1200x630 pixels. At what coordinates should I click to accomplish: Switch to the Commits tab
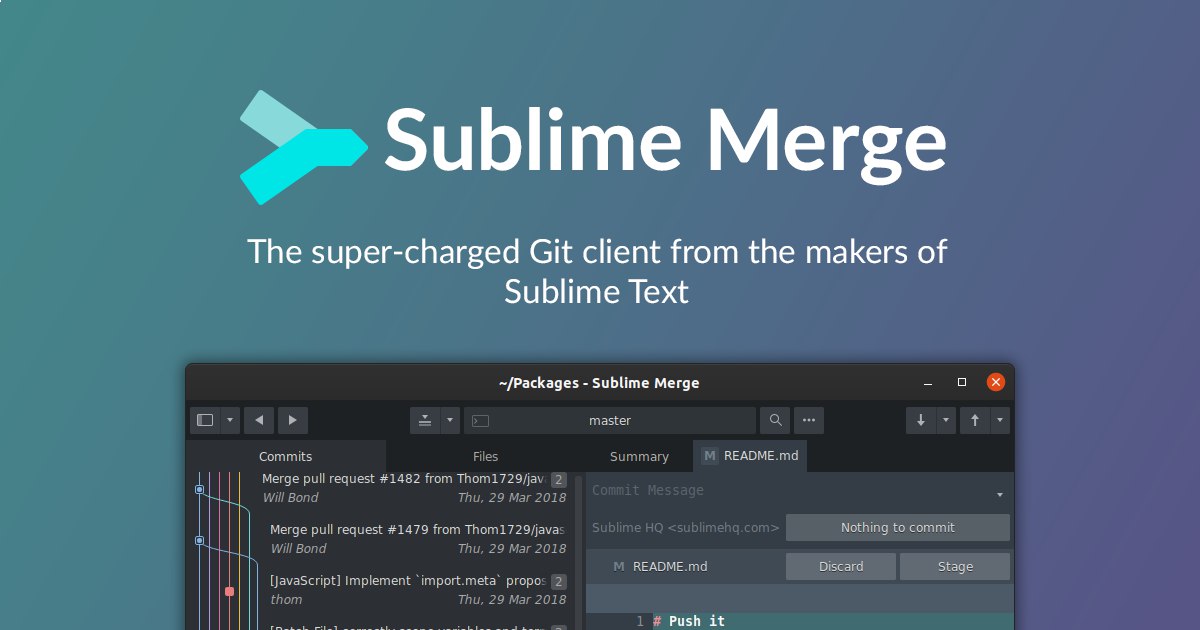[286, 456]
